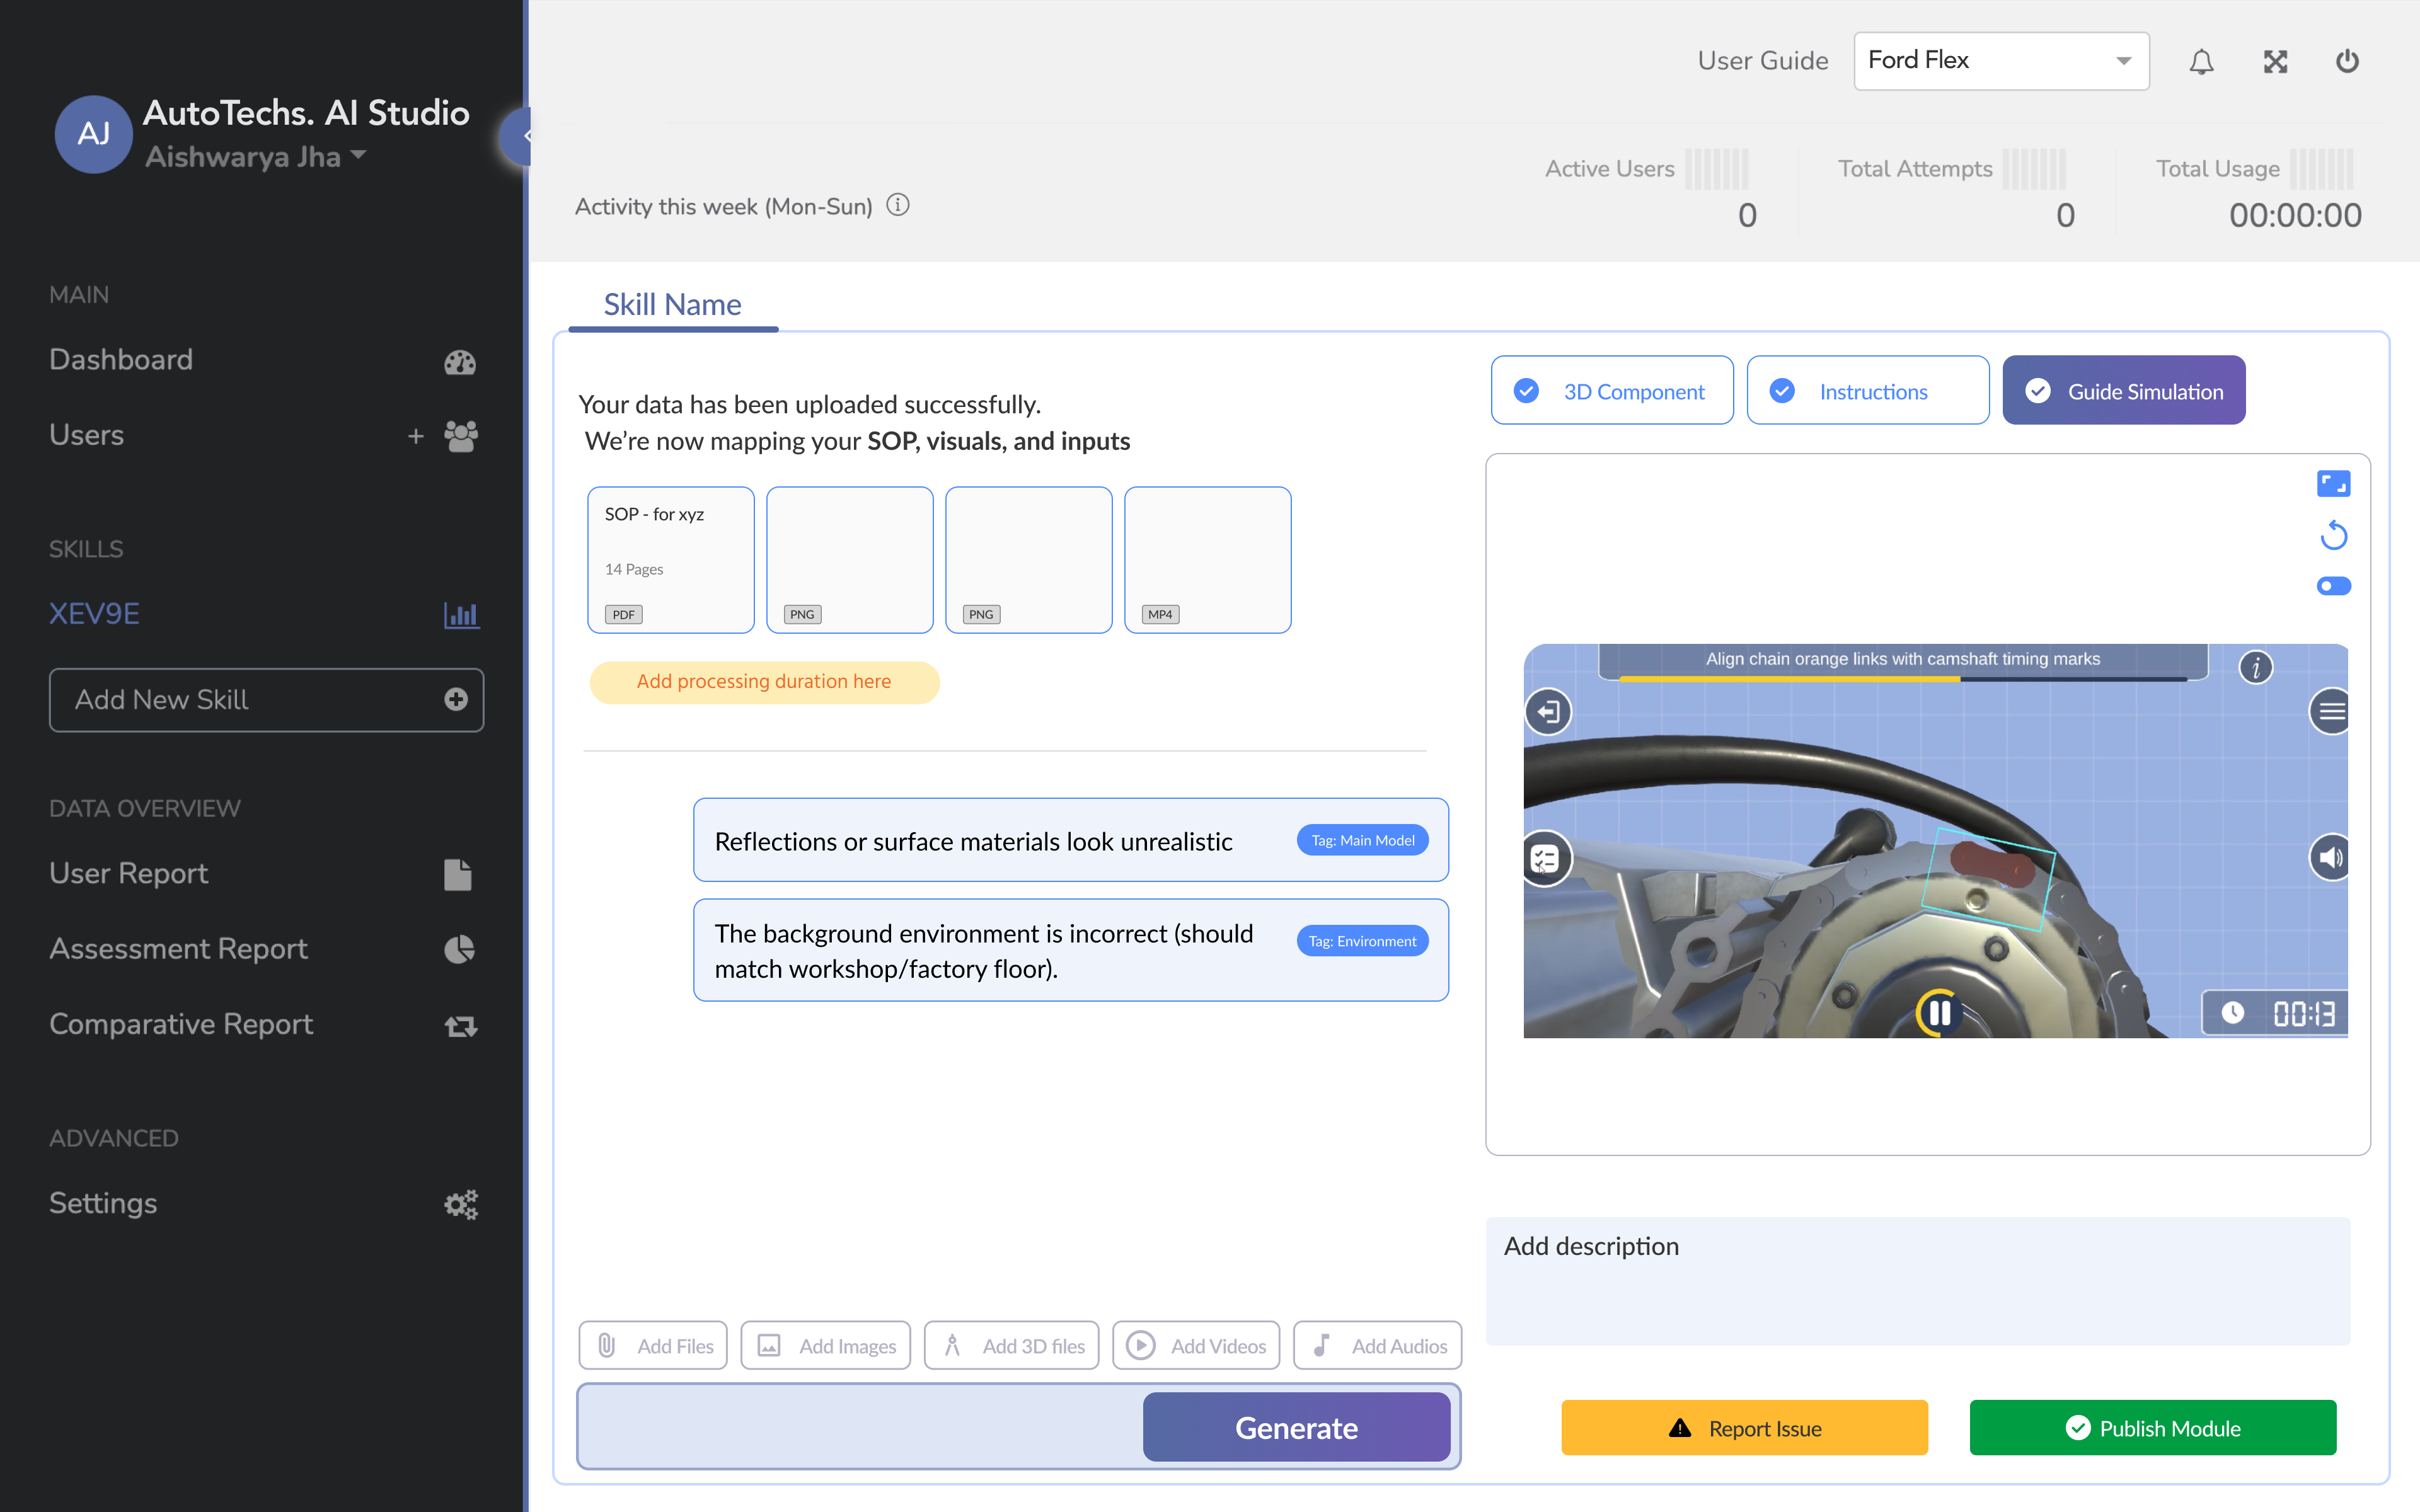Open the MP4 file card

pos(1208,560)
